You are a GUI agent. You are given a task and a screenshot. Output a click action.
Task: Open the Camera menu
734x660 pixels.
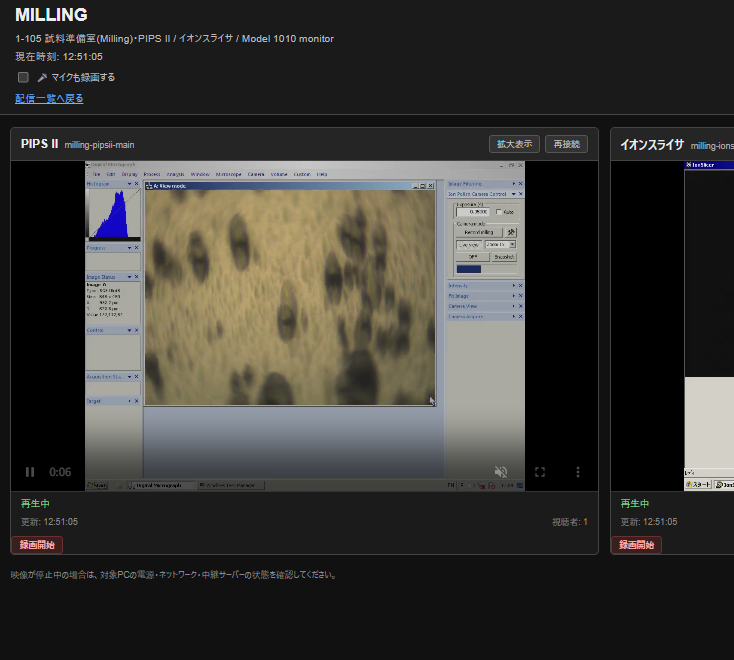pos(256,174)
